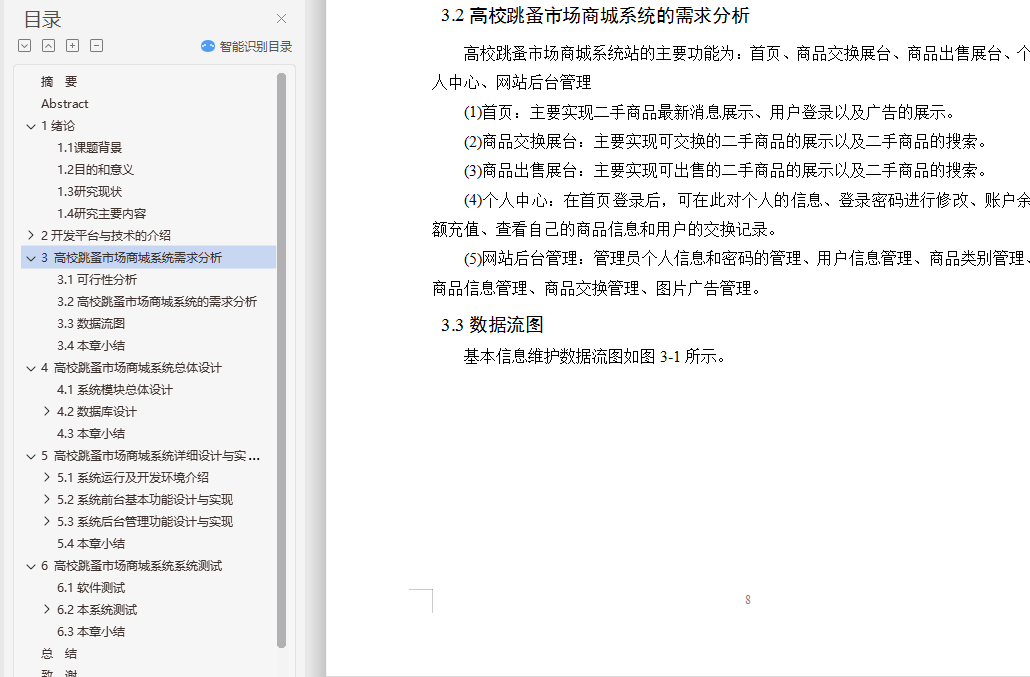Viewport: 1030px width, 677px height.
Task: Click document heading 3.2 高校跳蚤市场商城系统的需求分析
Action: click(x=595, y=16)
